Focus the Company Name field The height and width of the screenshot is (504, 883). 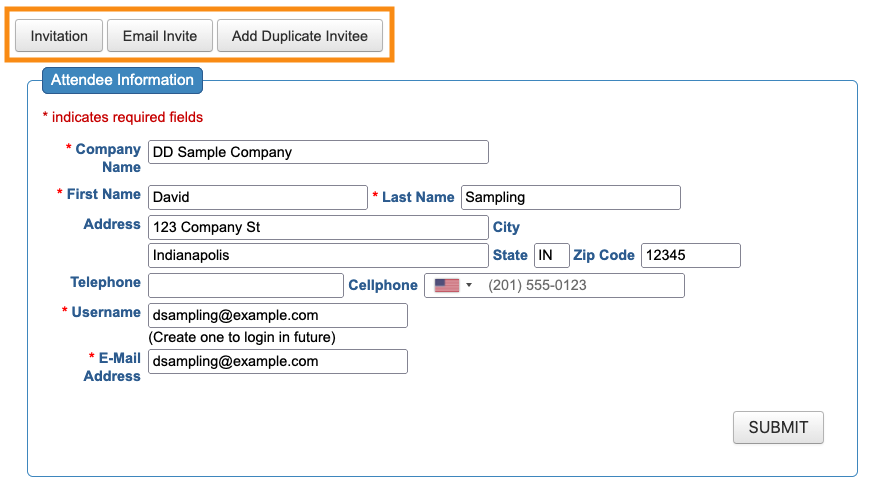[x=318, y=152]
